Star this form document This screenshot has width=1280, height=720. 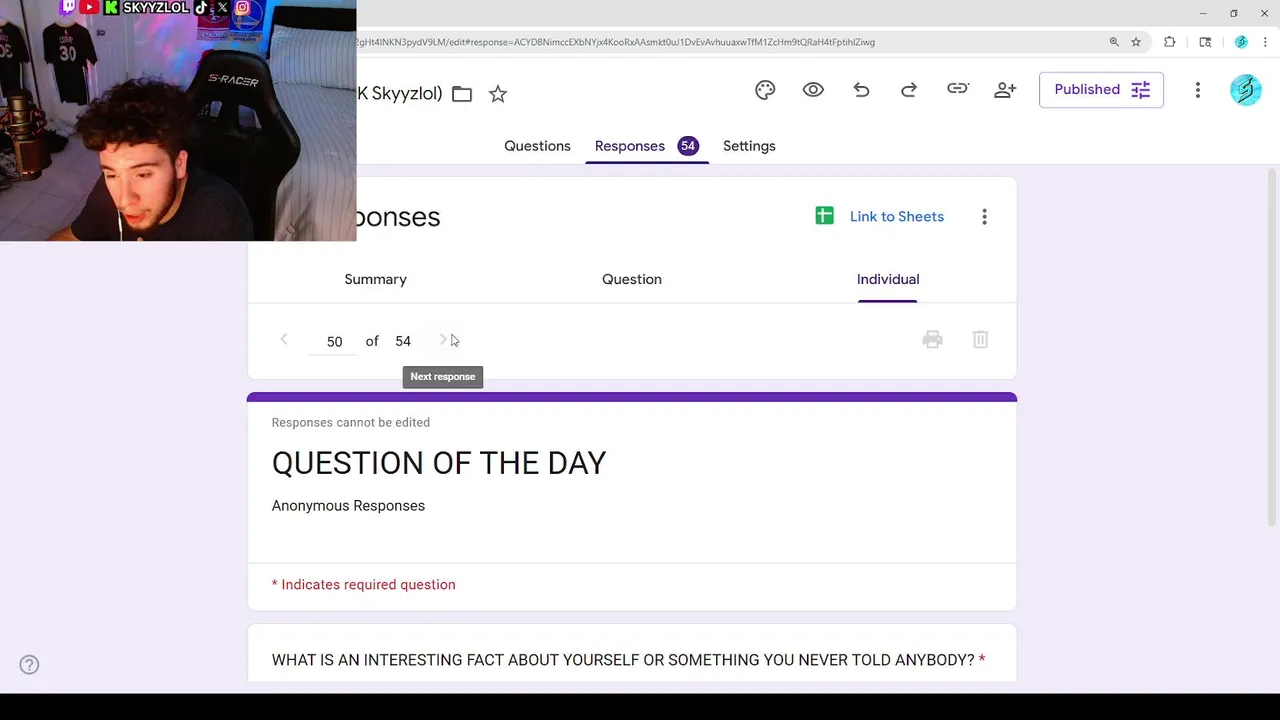click(x=497, y=94)
